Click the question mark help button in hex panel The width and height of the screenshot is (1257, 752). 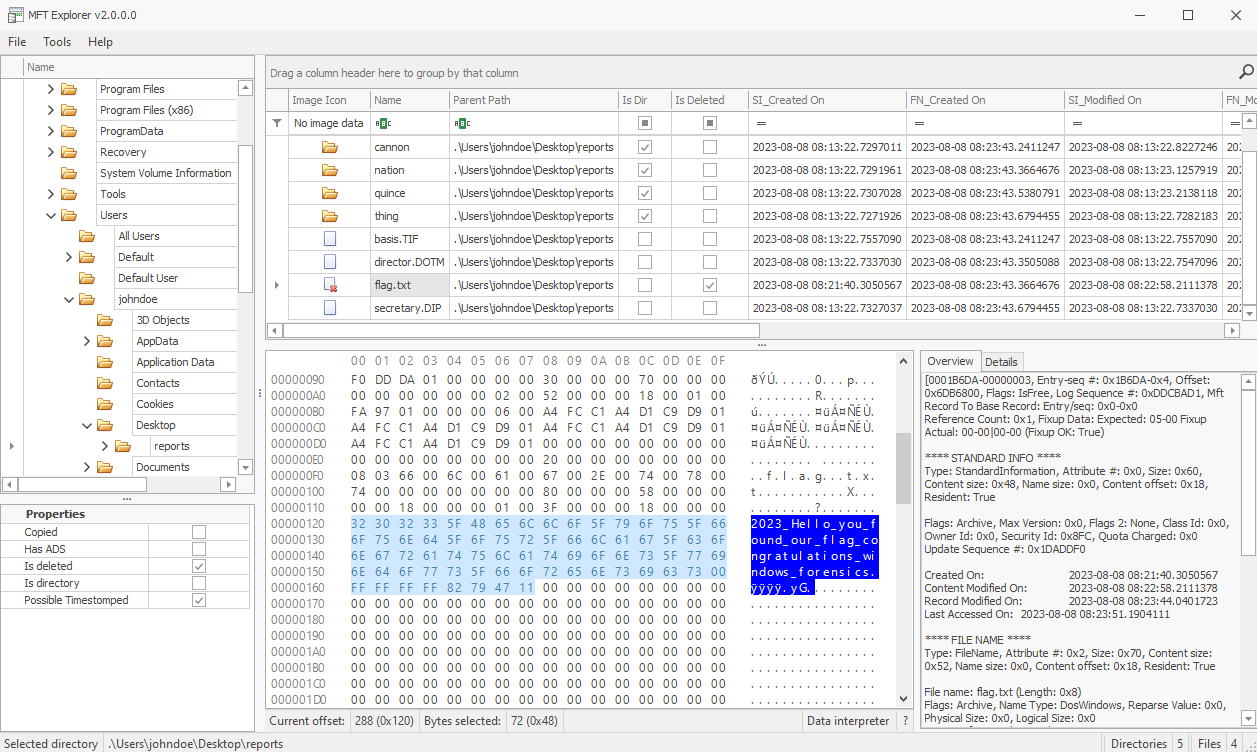click(x=906, y=720)
